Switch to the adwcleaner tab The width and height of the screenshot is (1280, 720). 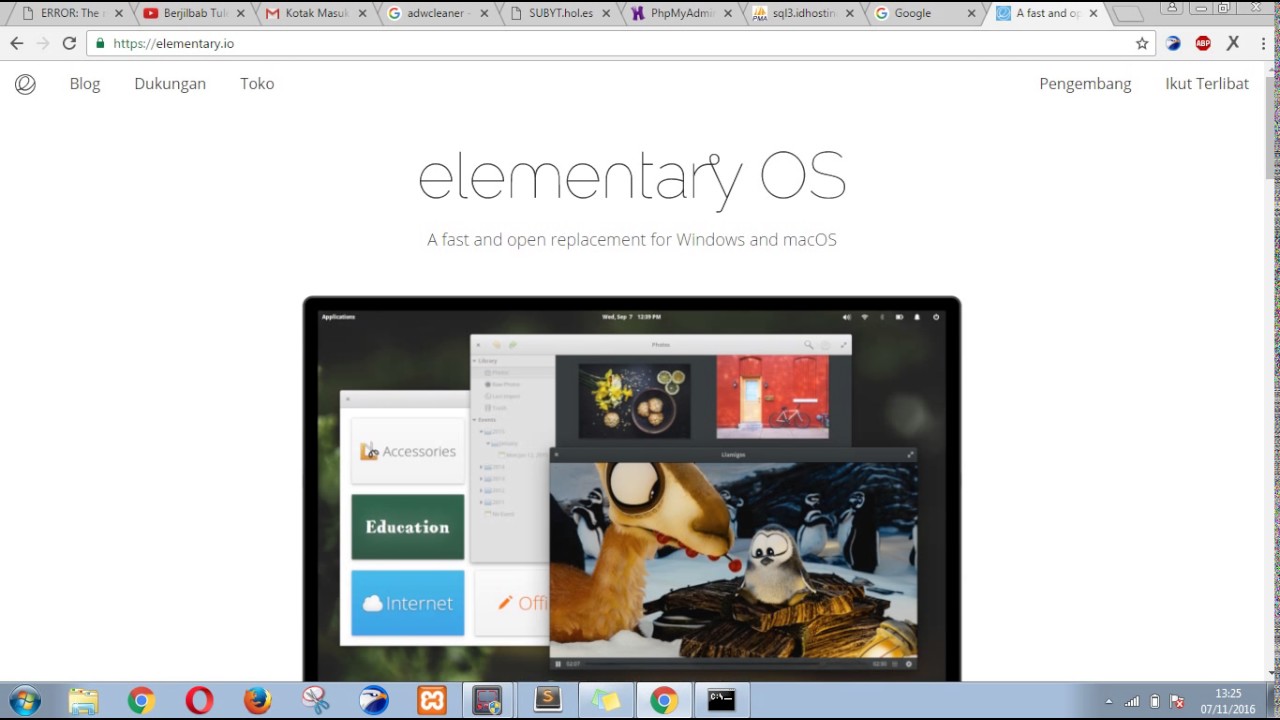coord(437,14)
